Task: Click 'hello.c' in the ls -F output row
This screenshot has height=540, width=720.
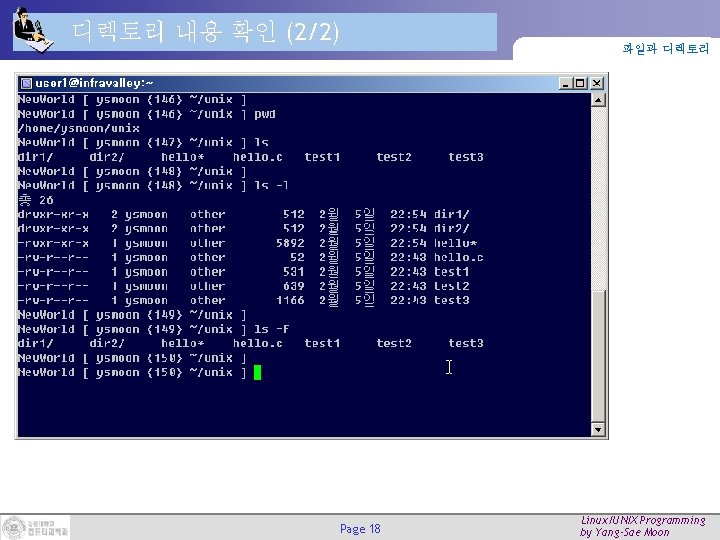Action: 258,343
